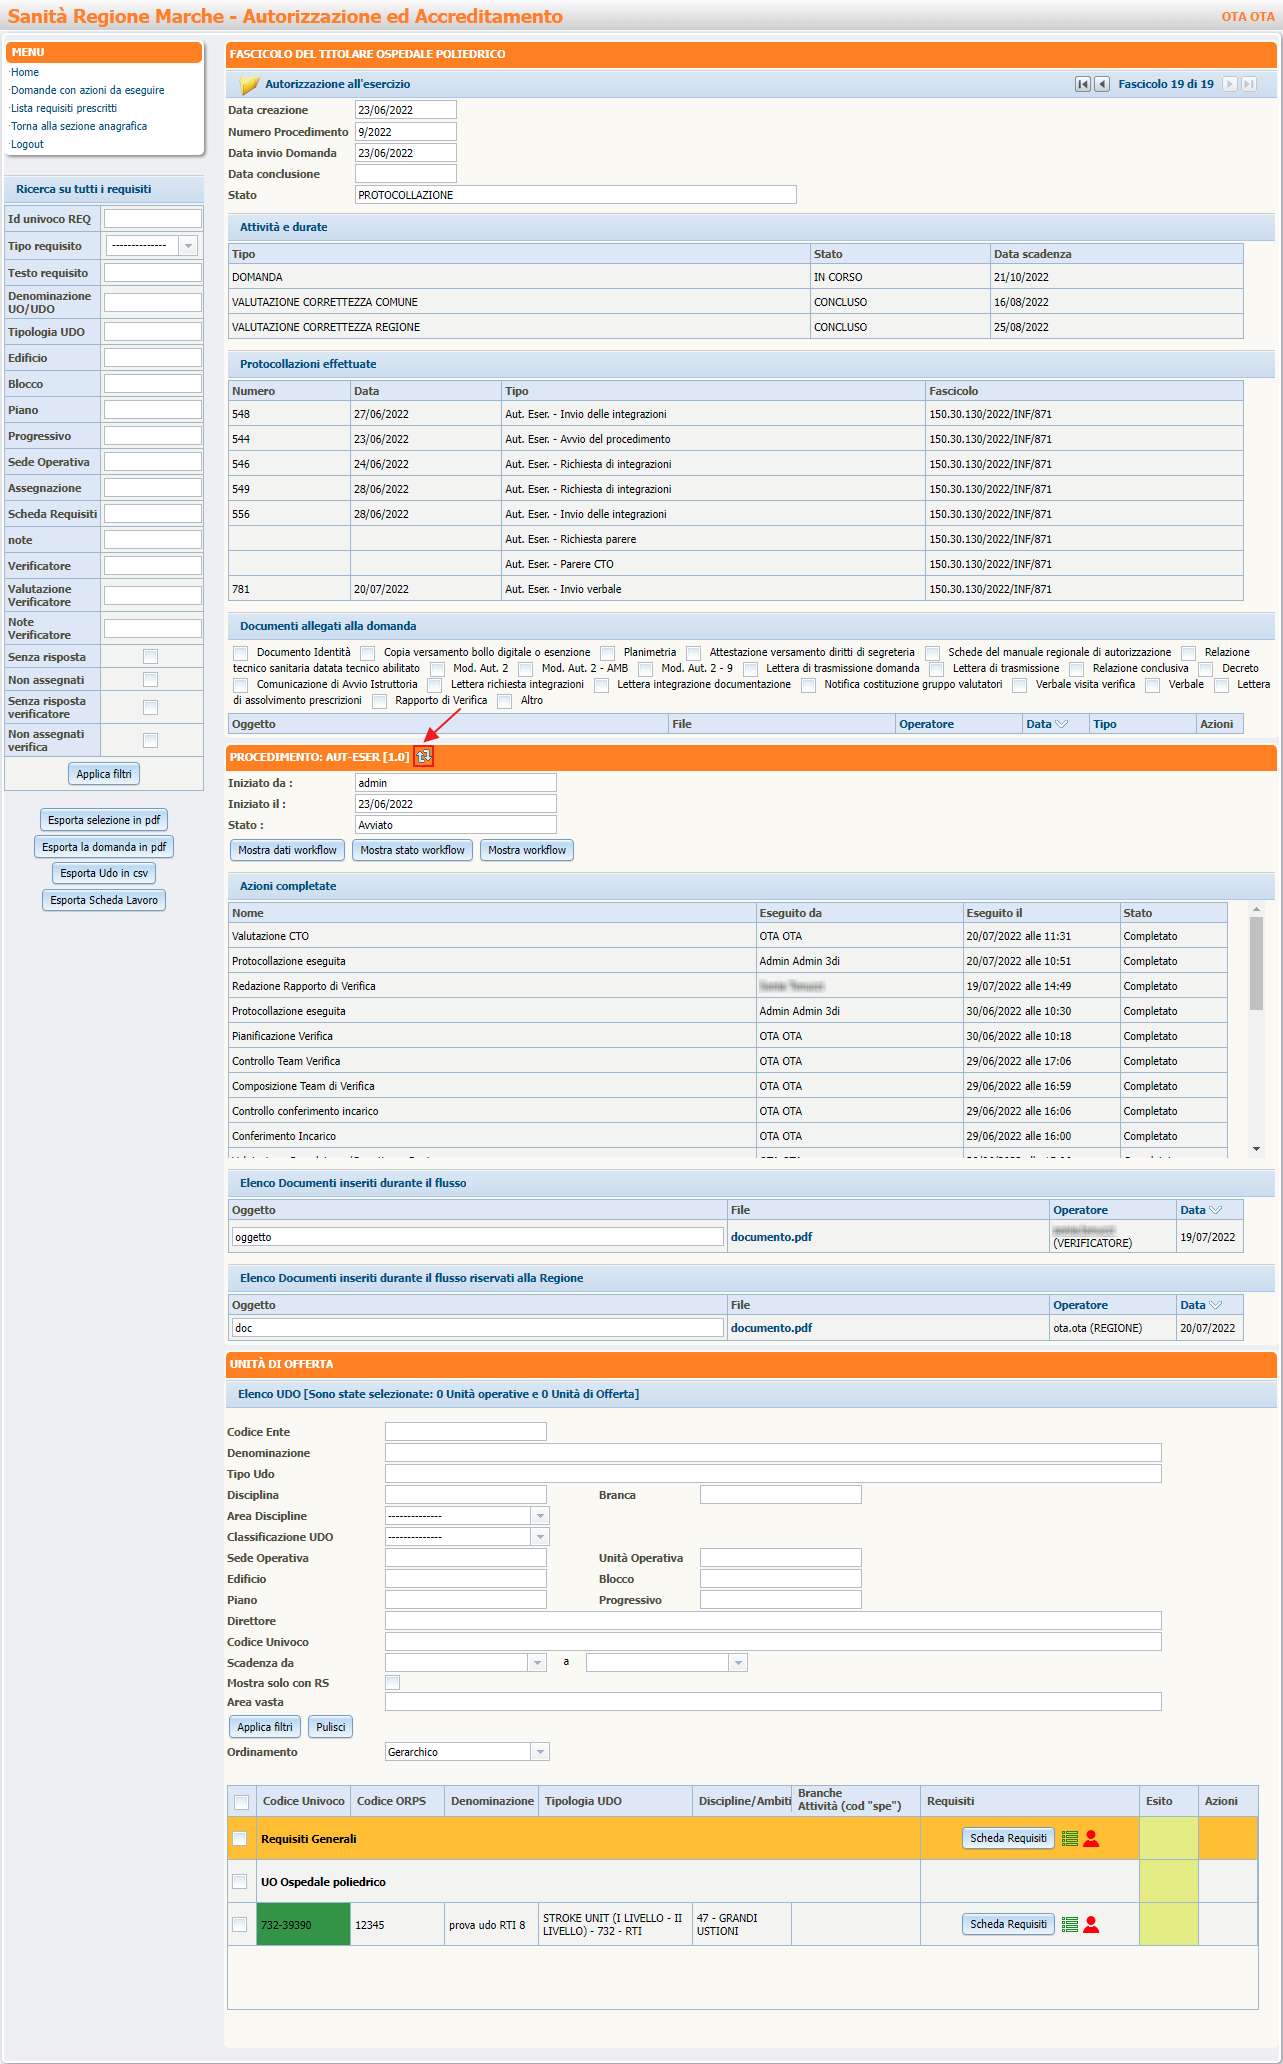Click Pulisci button in UDO filters
Image resolution: width=1283 pixels, height=2064 pixels.
(331, 1727)
